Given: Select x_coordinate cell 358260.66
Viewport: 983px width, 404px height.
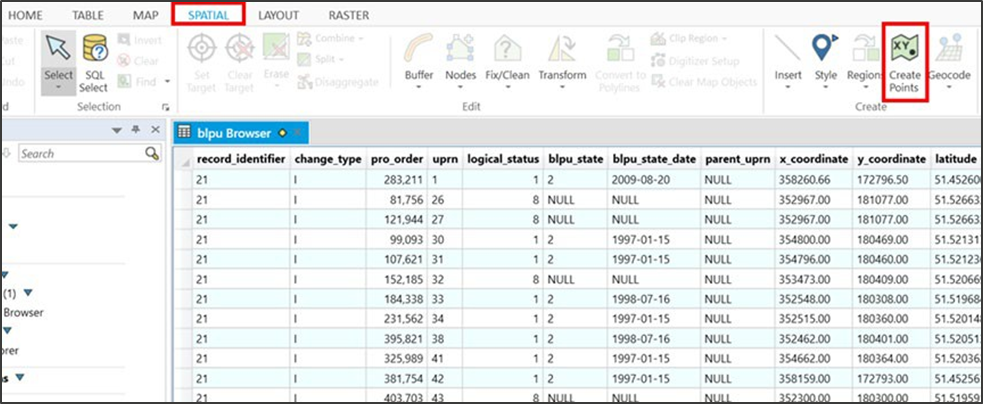Looking at the screenshot, I should tap(813, 179).
